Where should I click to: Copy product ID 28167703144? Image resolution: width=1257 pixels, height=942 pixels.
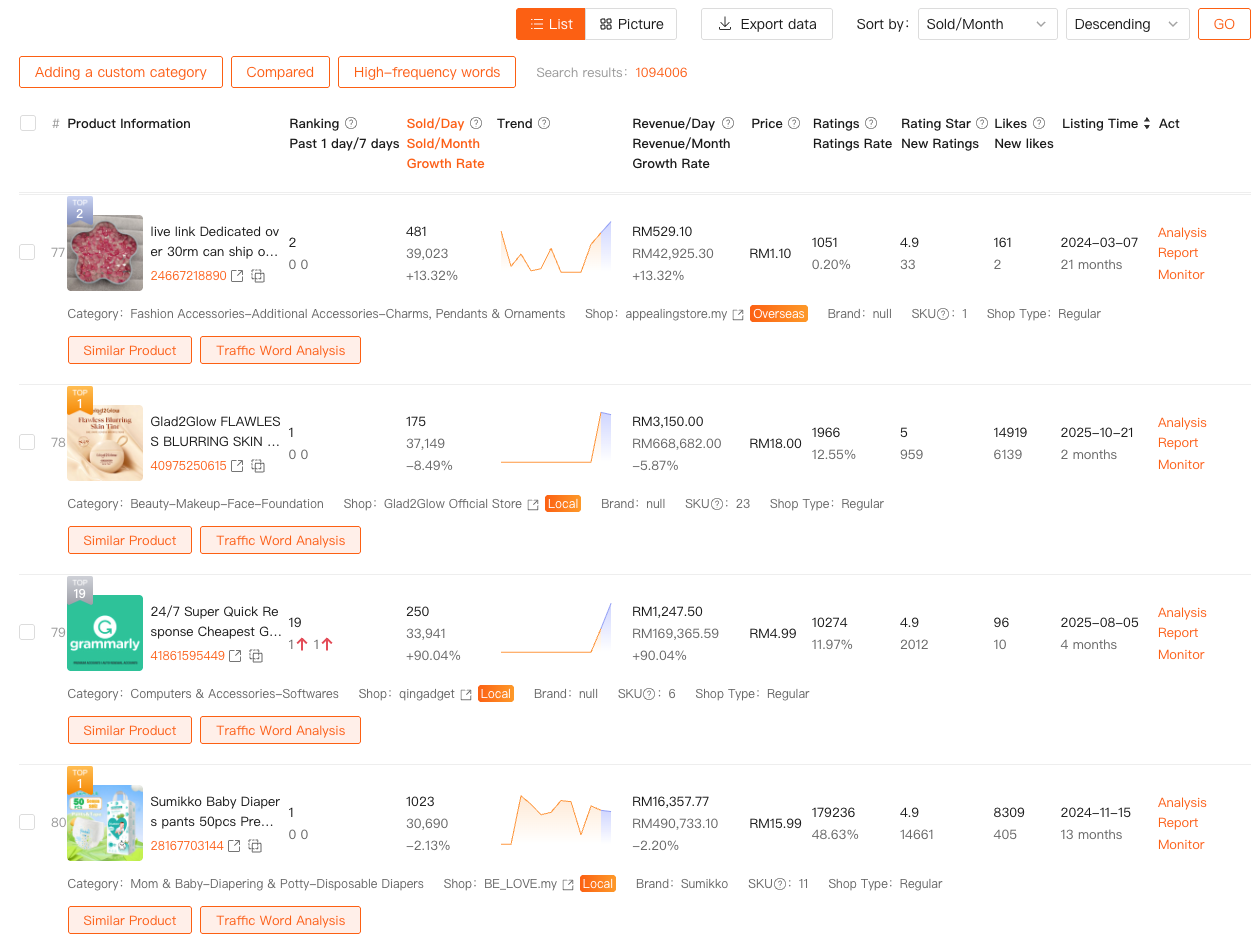[x=255, y=846]
